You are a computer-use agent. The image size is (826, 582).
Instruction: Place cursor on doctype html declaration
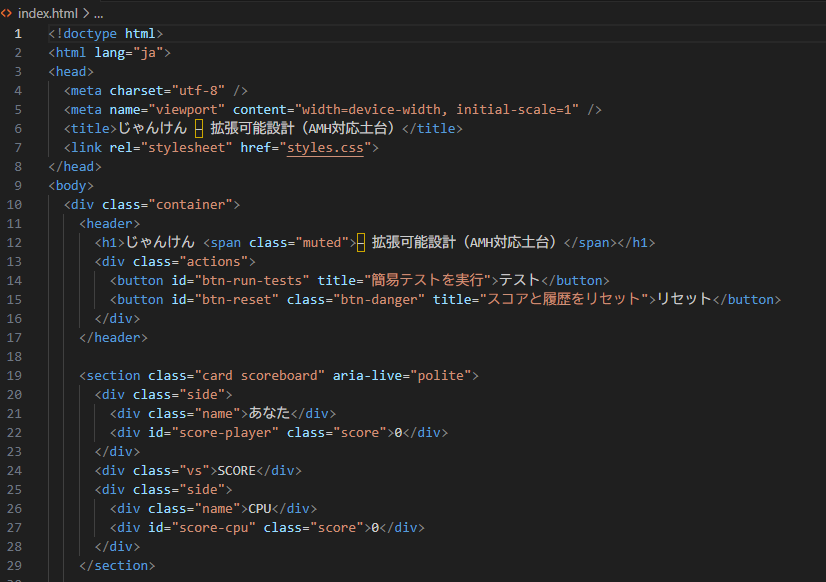coord(106,34)
